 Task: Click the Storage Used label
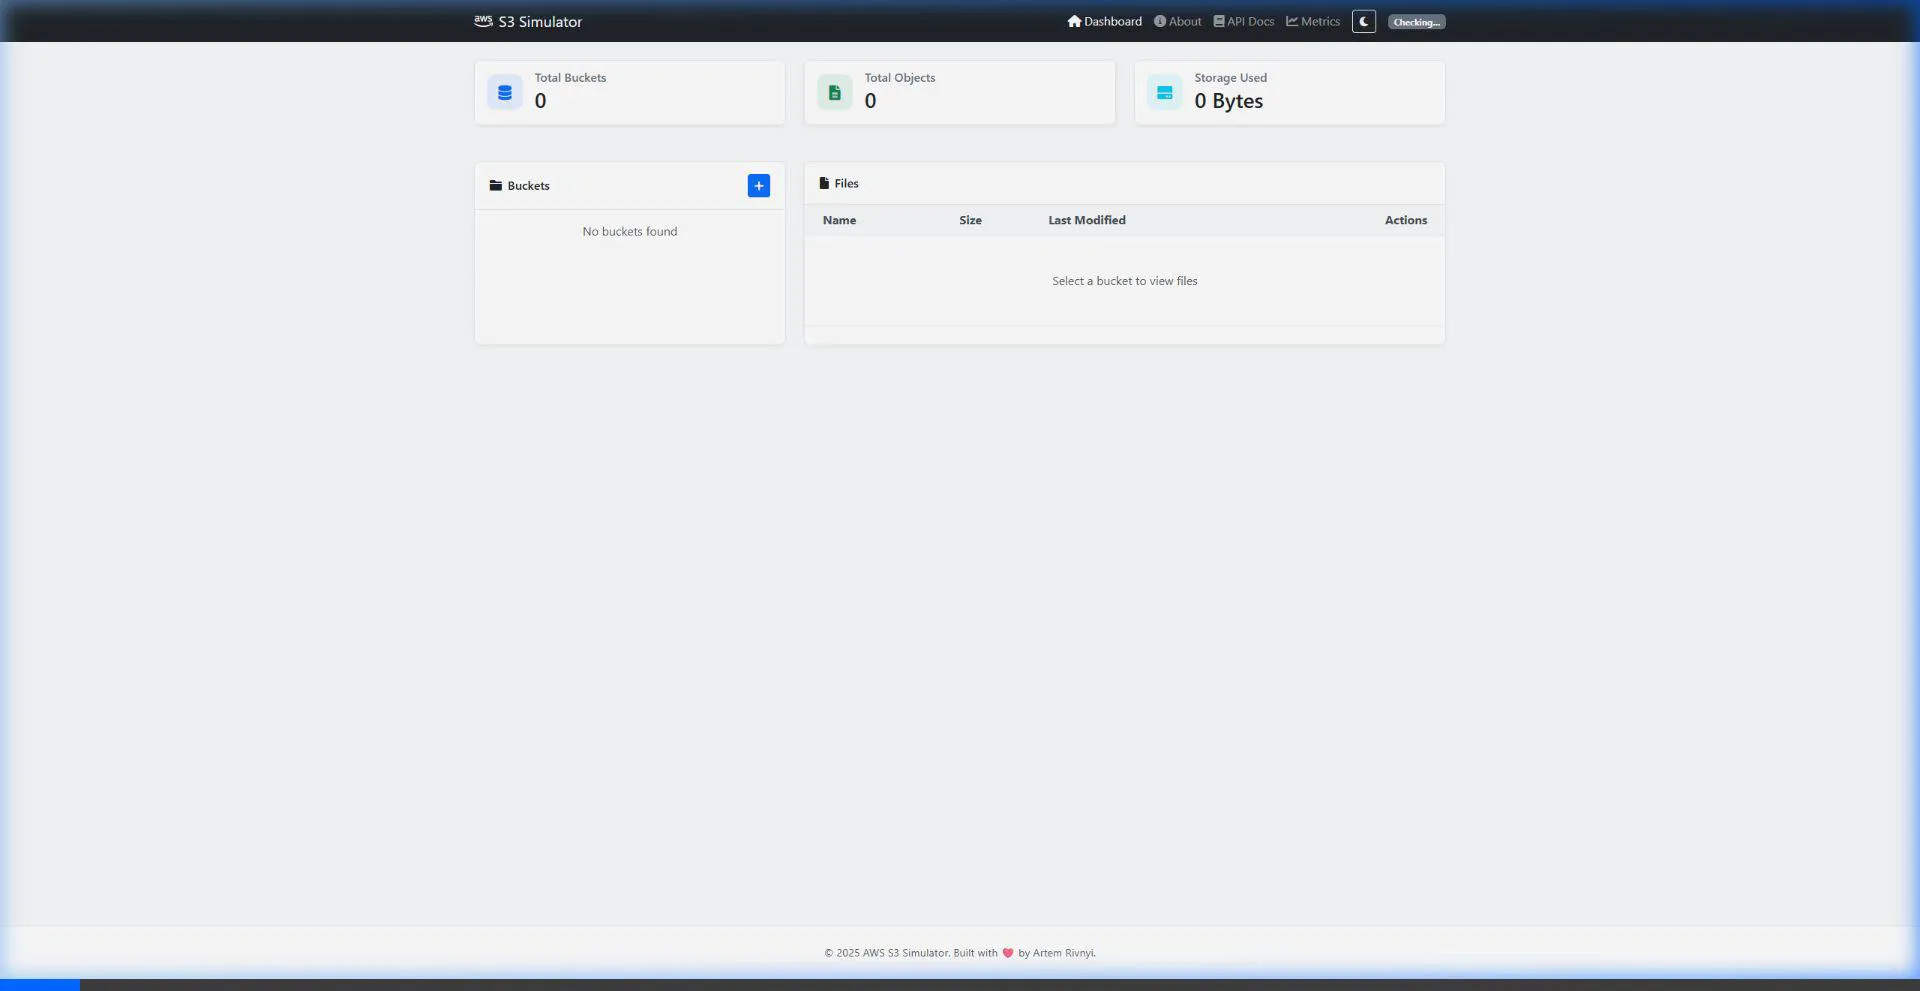pos(1230,77)
